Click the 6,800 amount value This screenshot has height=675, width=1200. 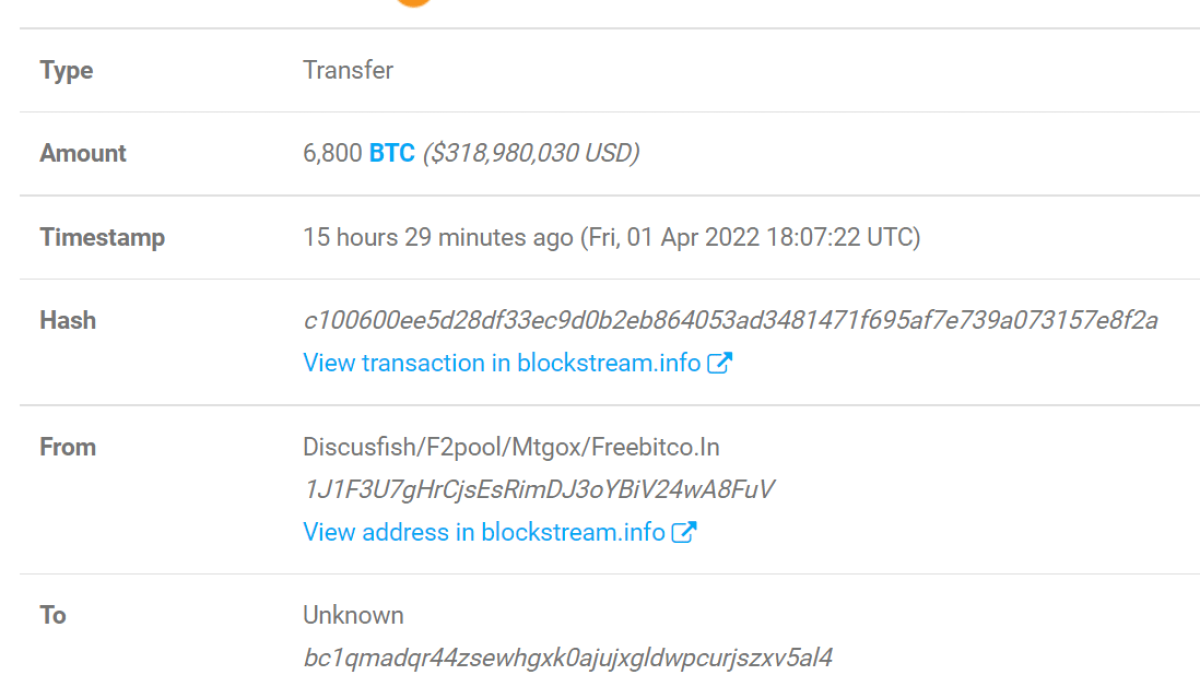pyautogui.click(x=331, y=153)
